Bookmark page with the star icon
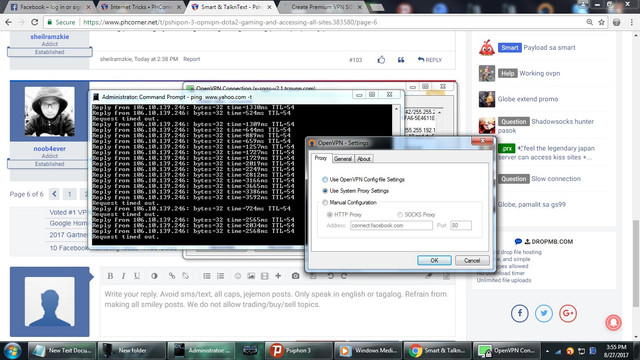640x360 pixels. (602, 22)
